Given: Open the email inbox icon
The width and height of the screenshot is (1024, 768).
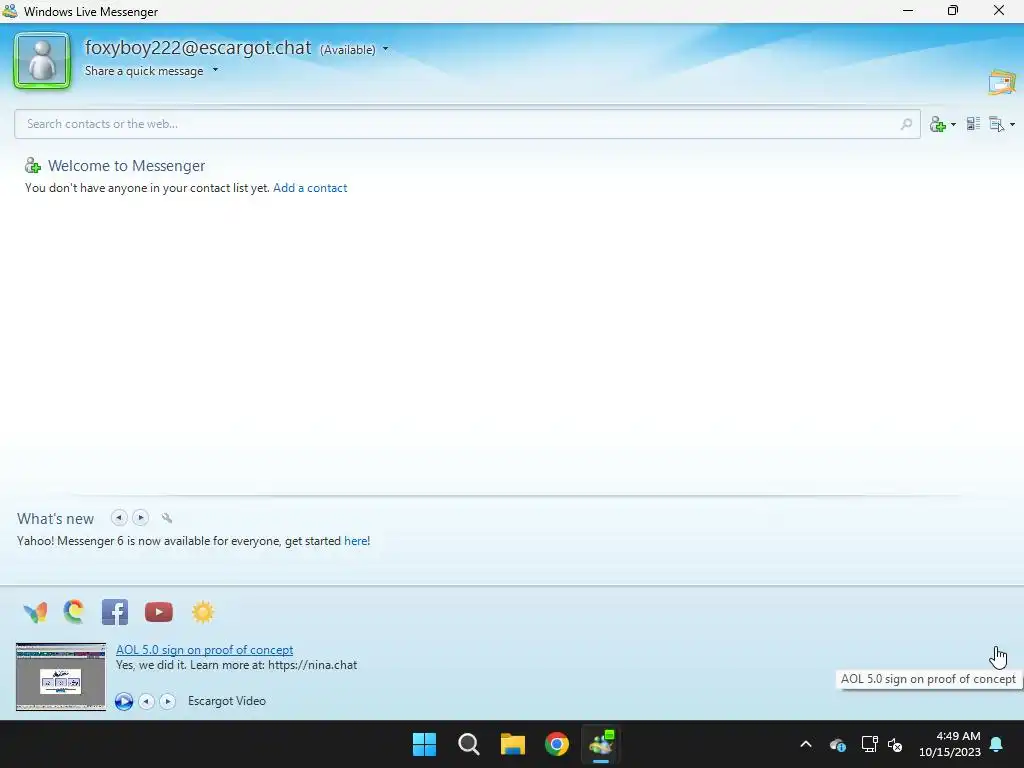Looking at the screenshot, I should 1002,83.
